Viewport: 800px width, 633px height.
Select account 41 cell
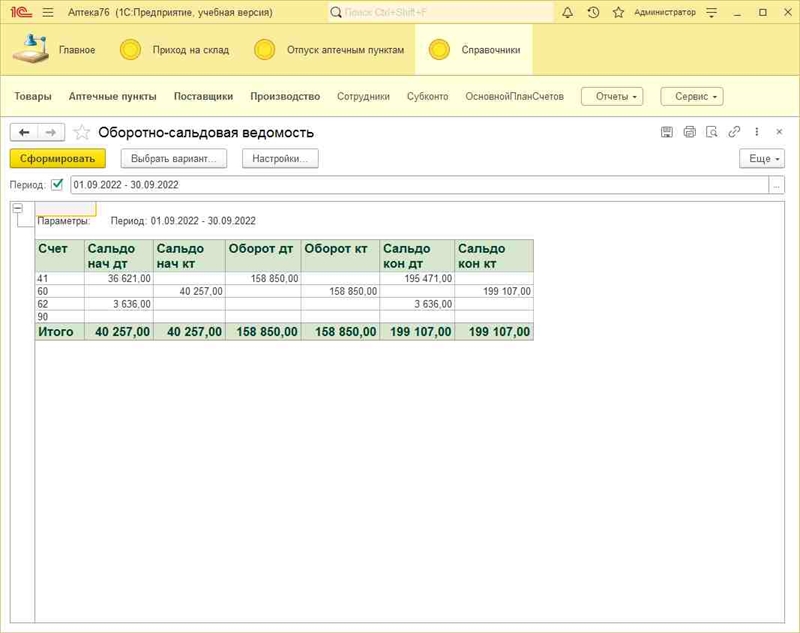(x=60, y=278)
